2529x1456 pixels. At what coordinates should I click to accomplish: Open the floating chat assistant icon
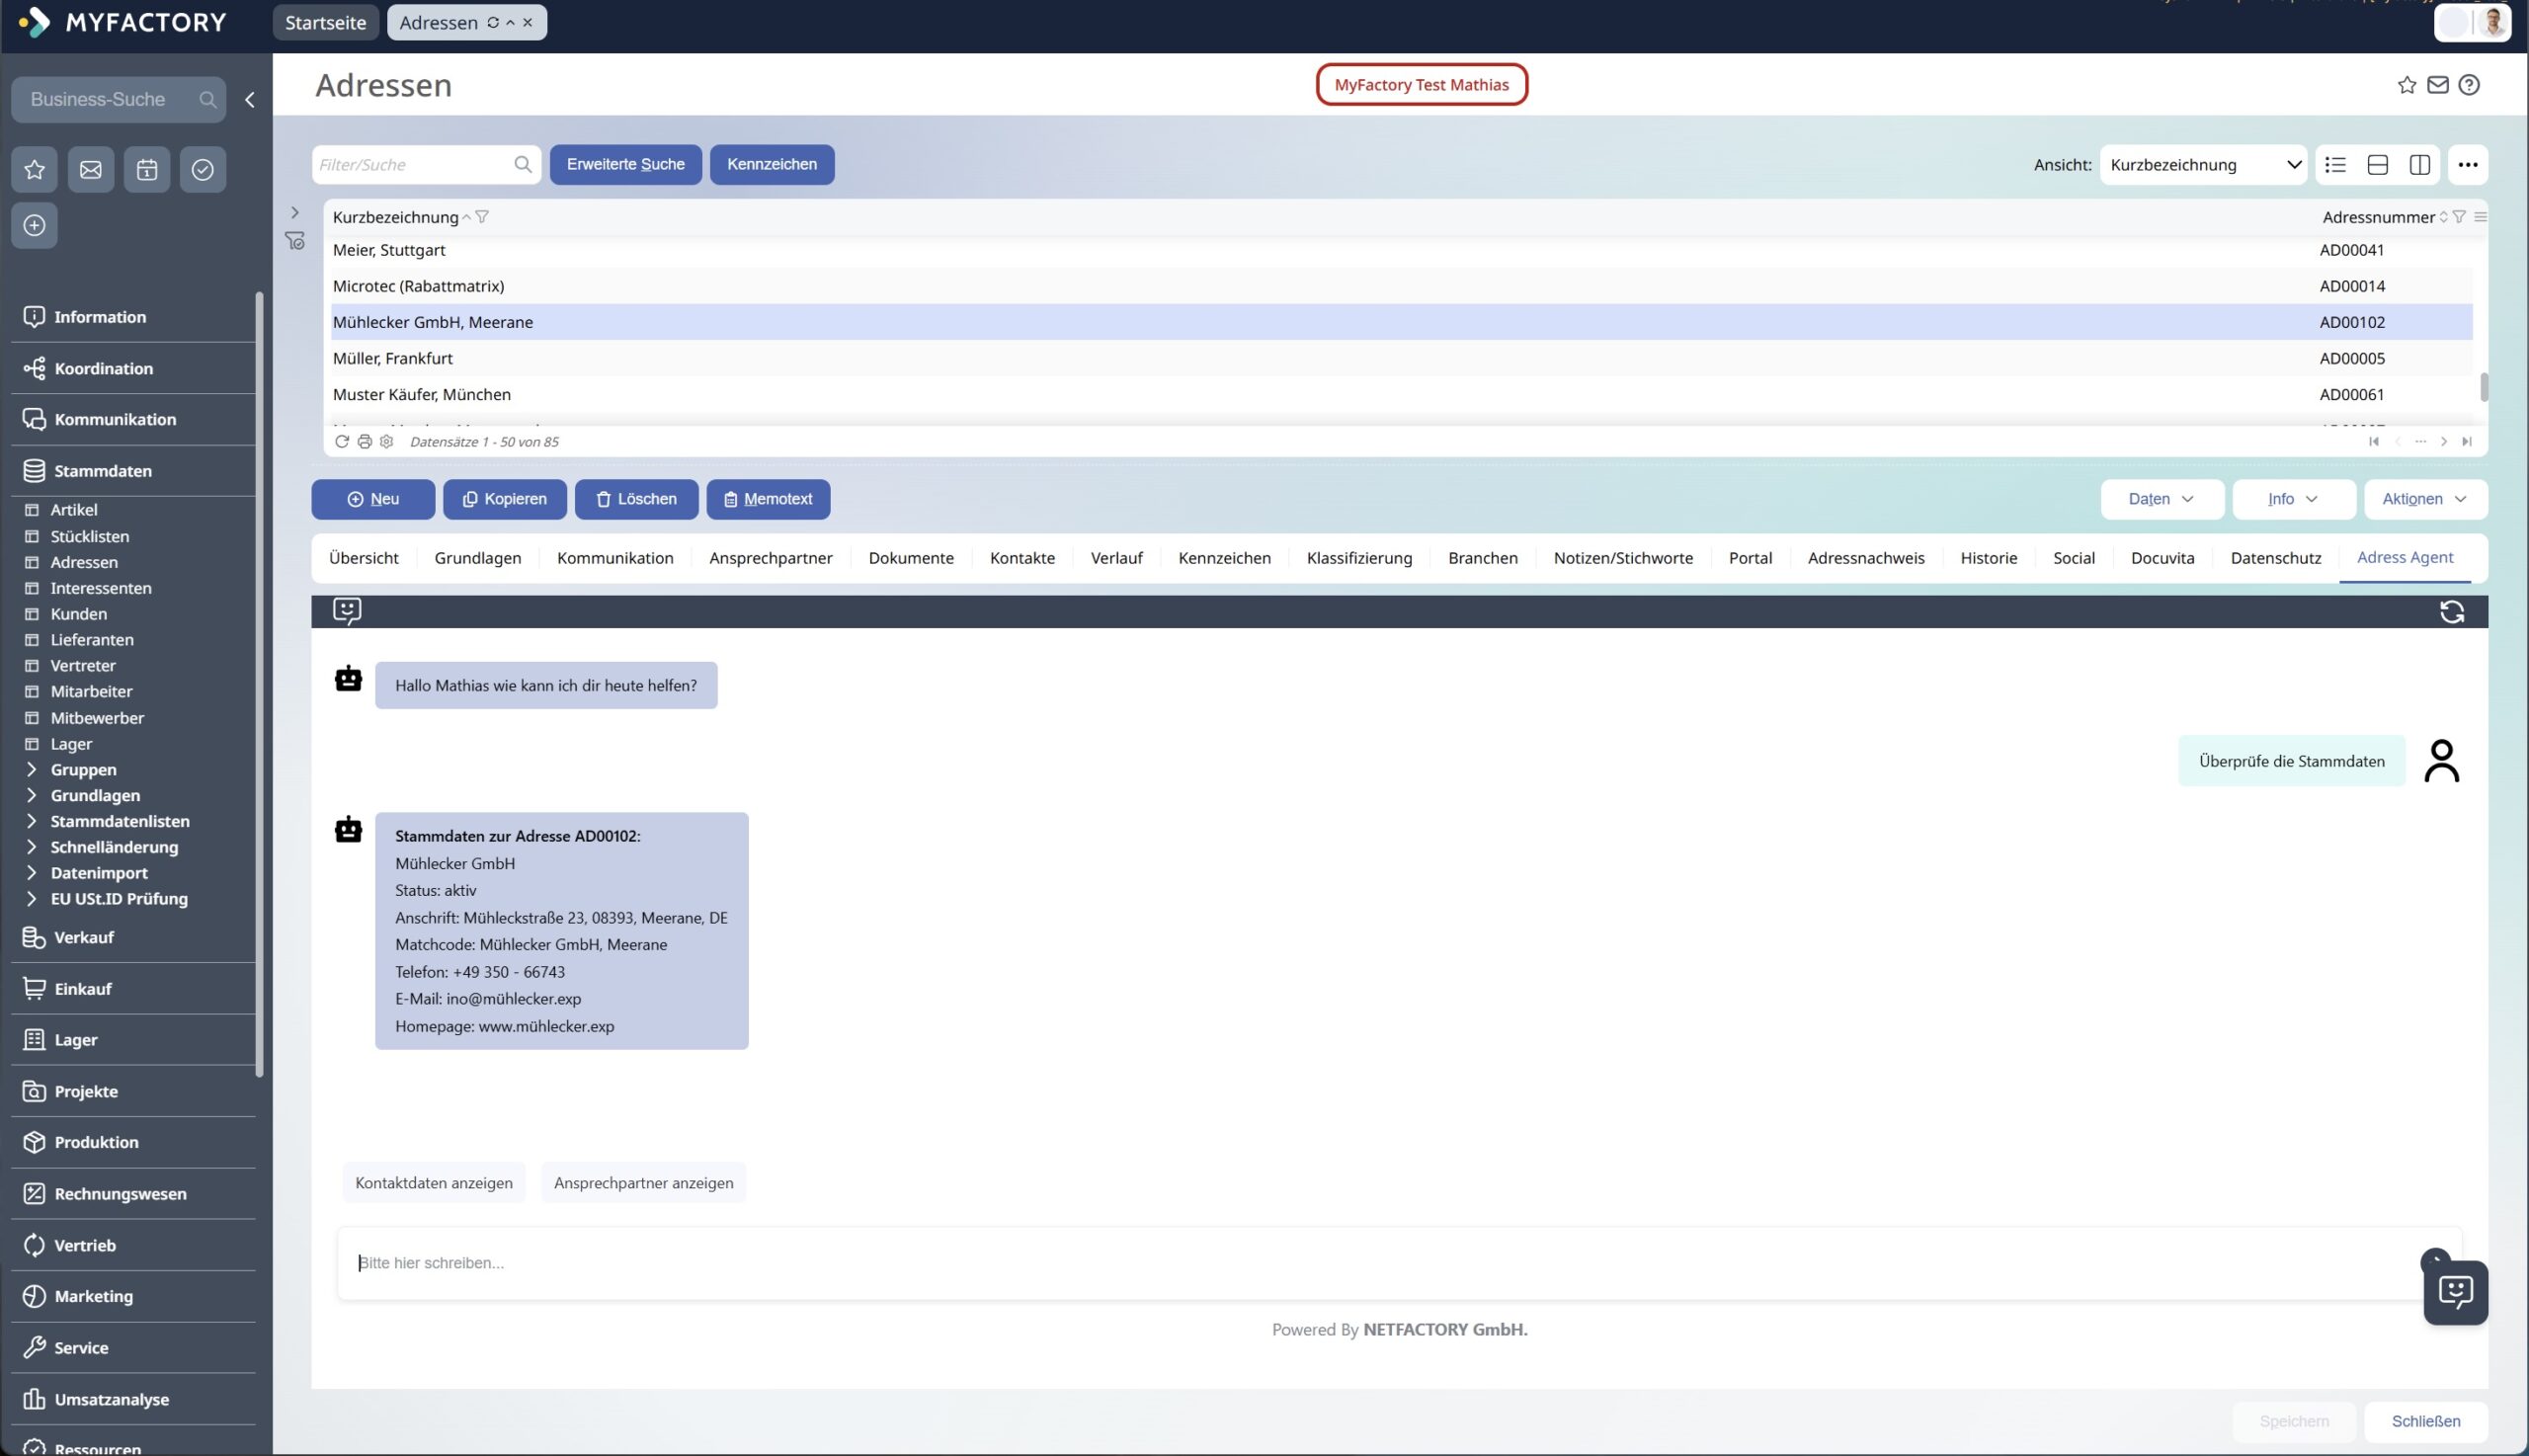tap(2455, 1292)
